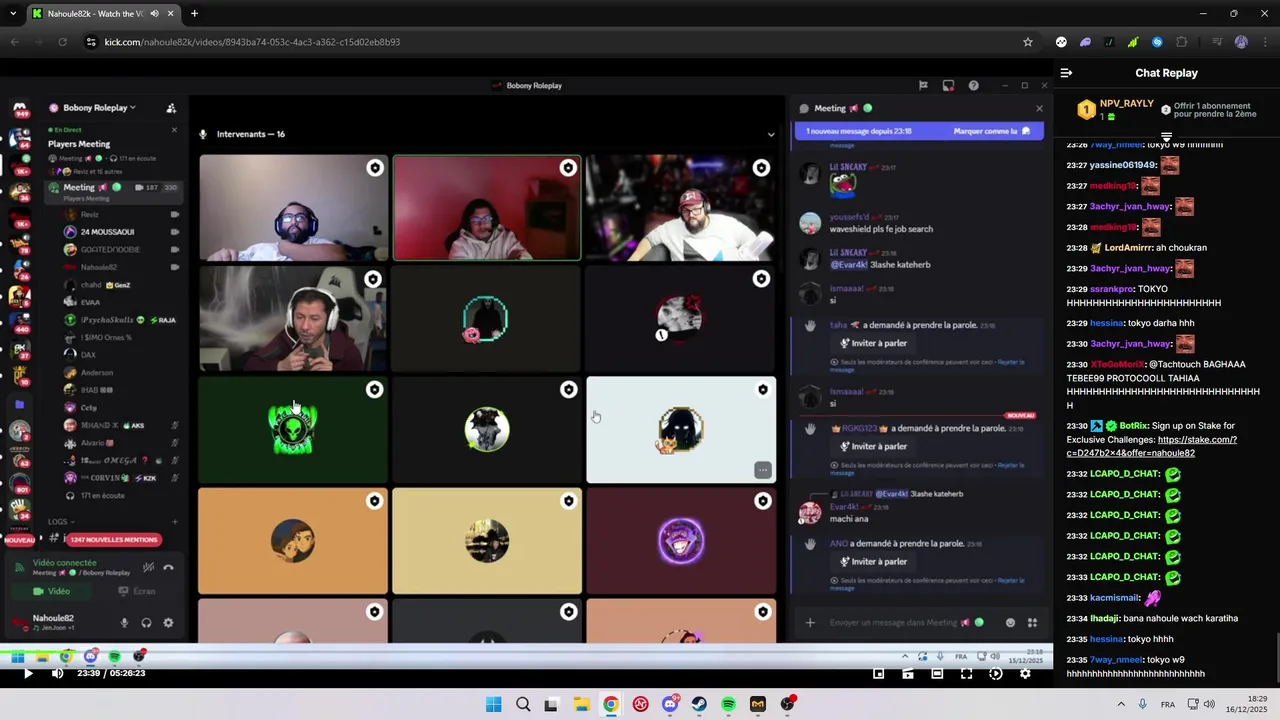Toggle the Discord headphones deafen icon
The image size is (1280, 720).
(x=146, y=622)
